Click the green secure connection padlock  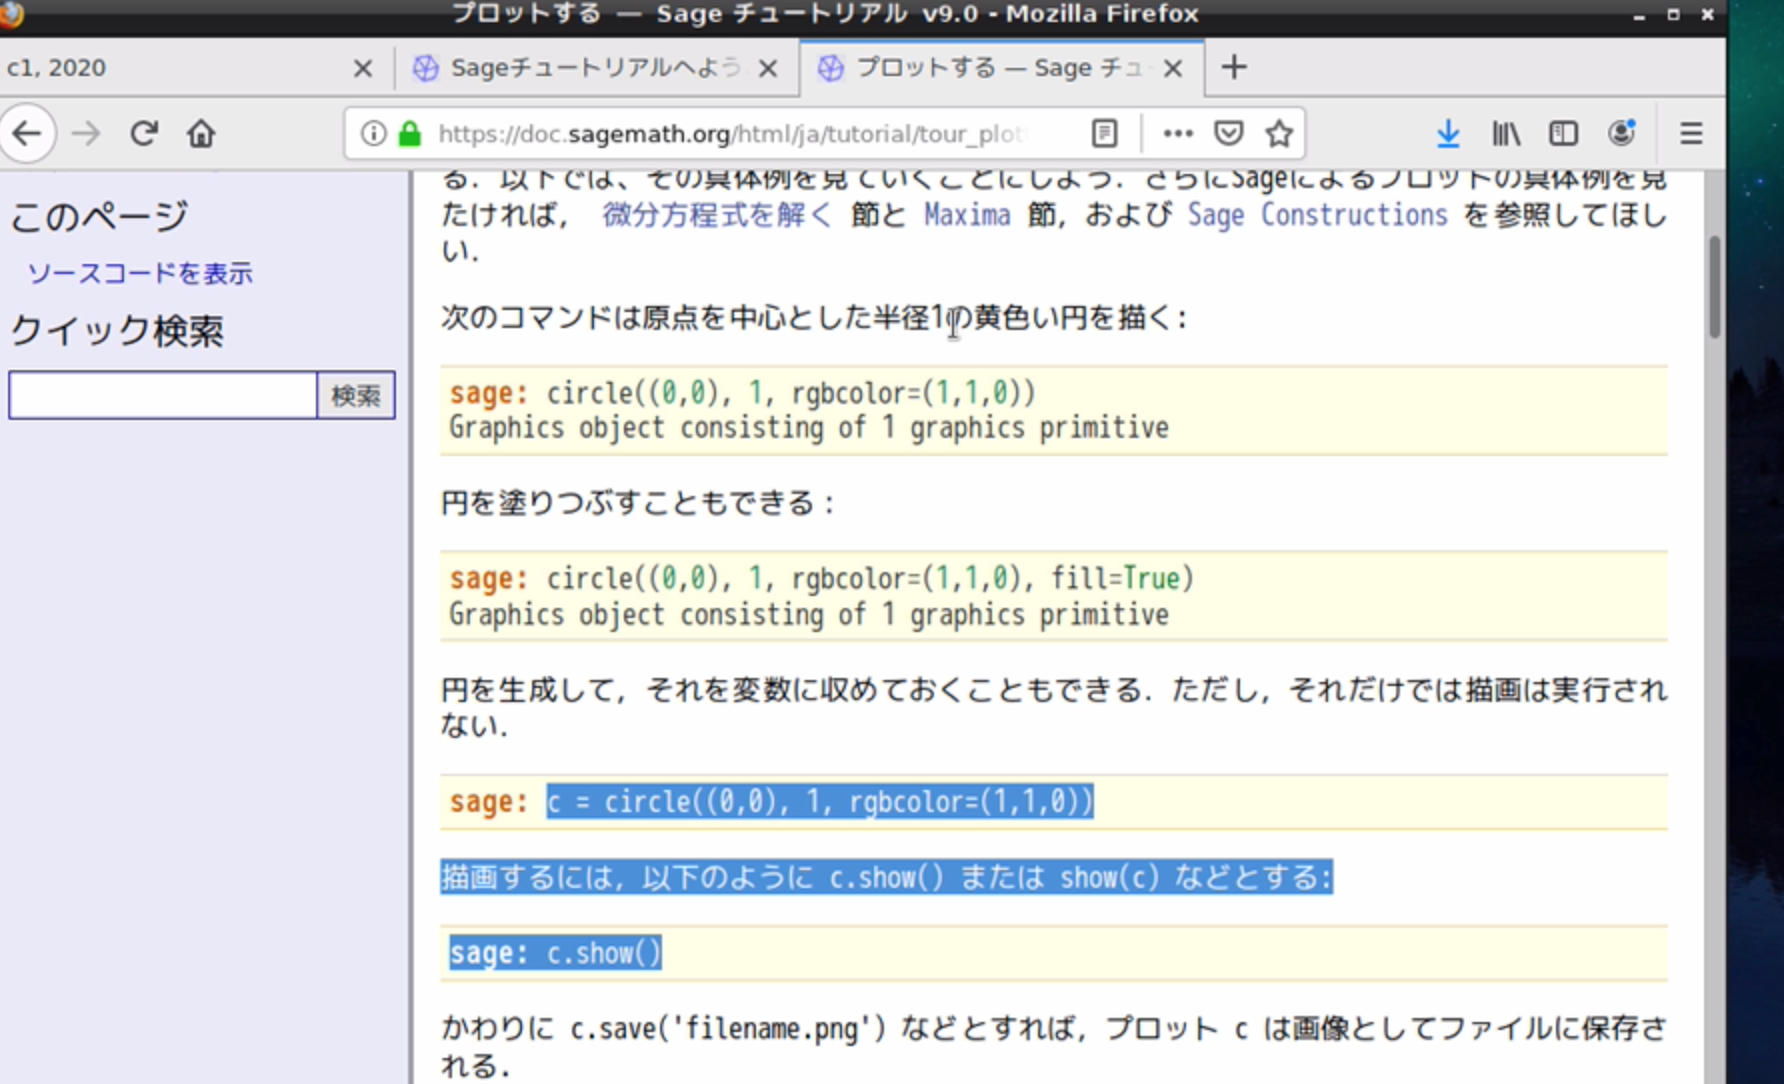tap(409, 133)
